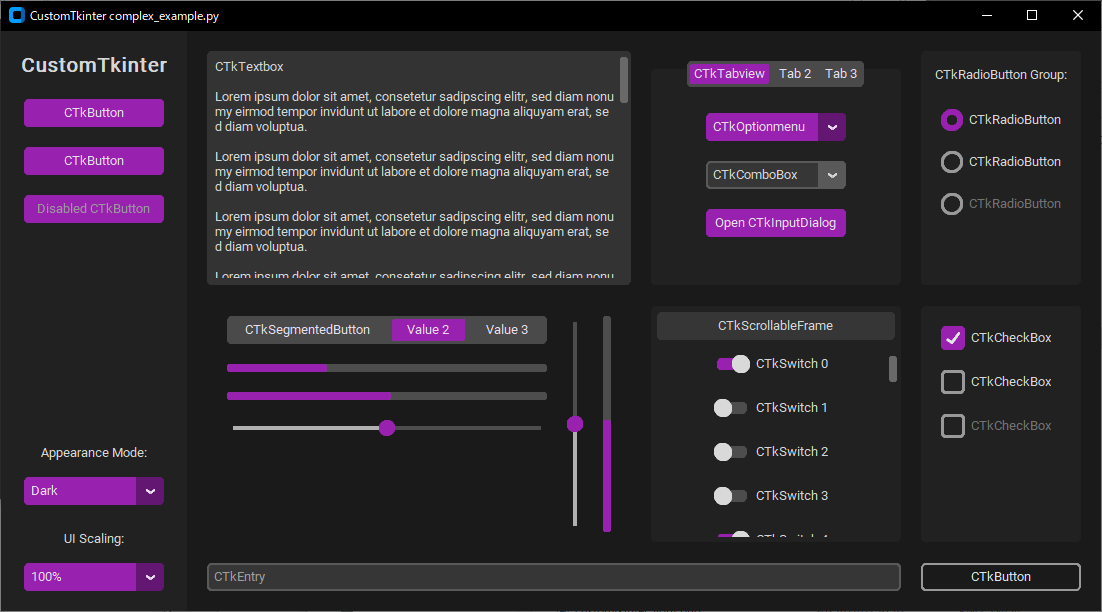The width and height of the screenshot is (1102, 612).
Task: Select the first selected CTkRadioButton
Action: point(952,120)
